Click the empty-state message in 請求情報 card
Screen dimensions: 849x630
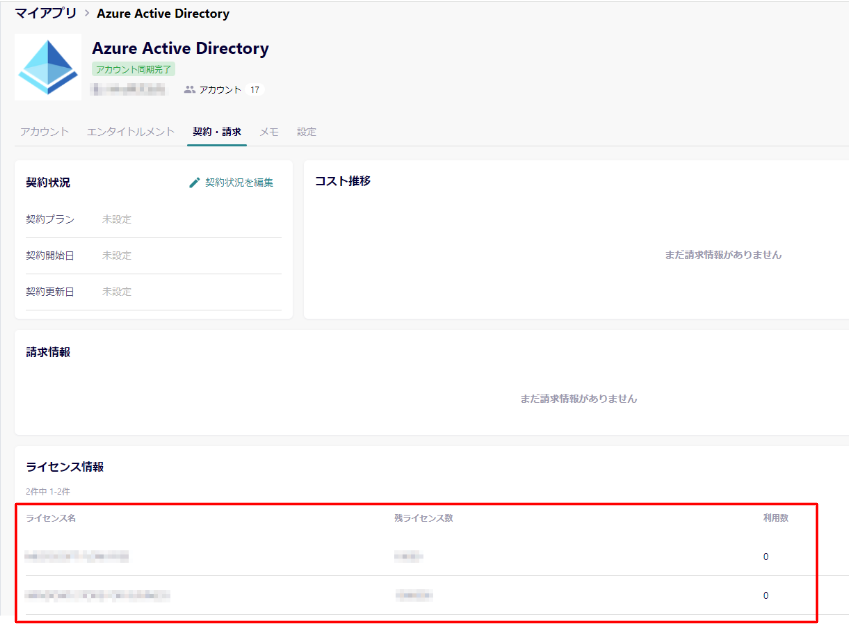(x=578, y=399)
